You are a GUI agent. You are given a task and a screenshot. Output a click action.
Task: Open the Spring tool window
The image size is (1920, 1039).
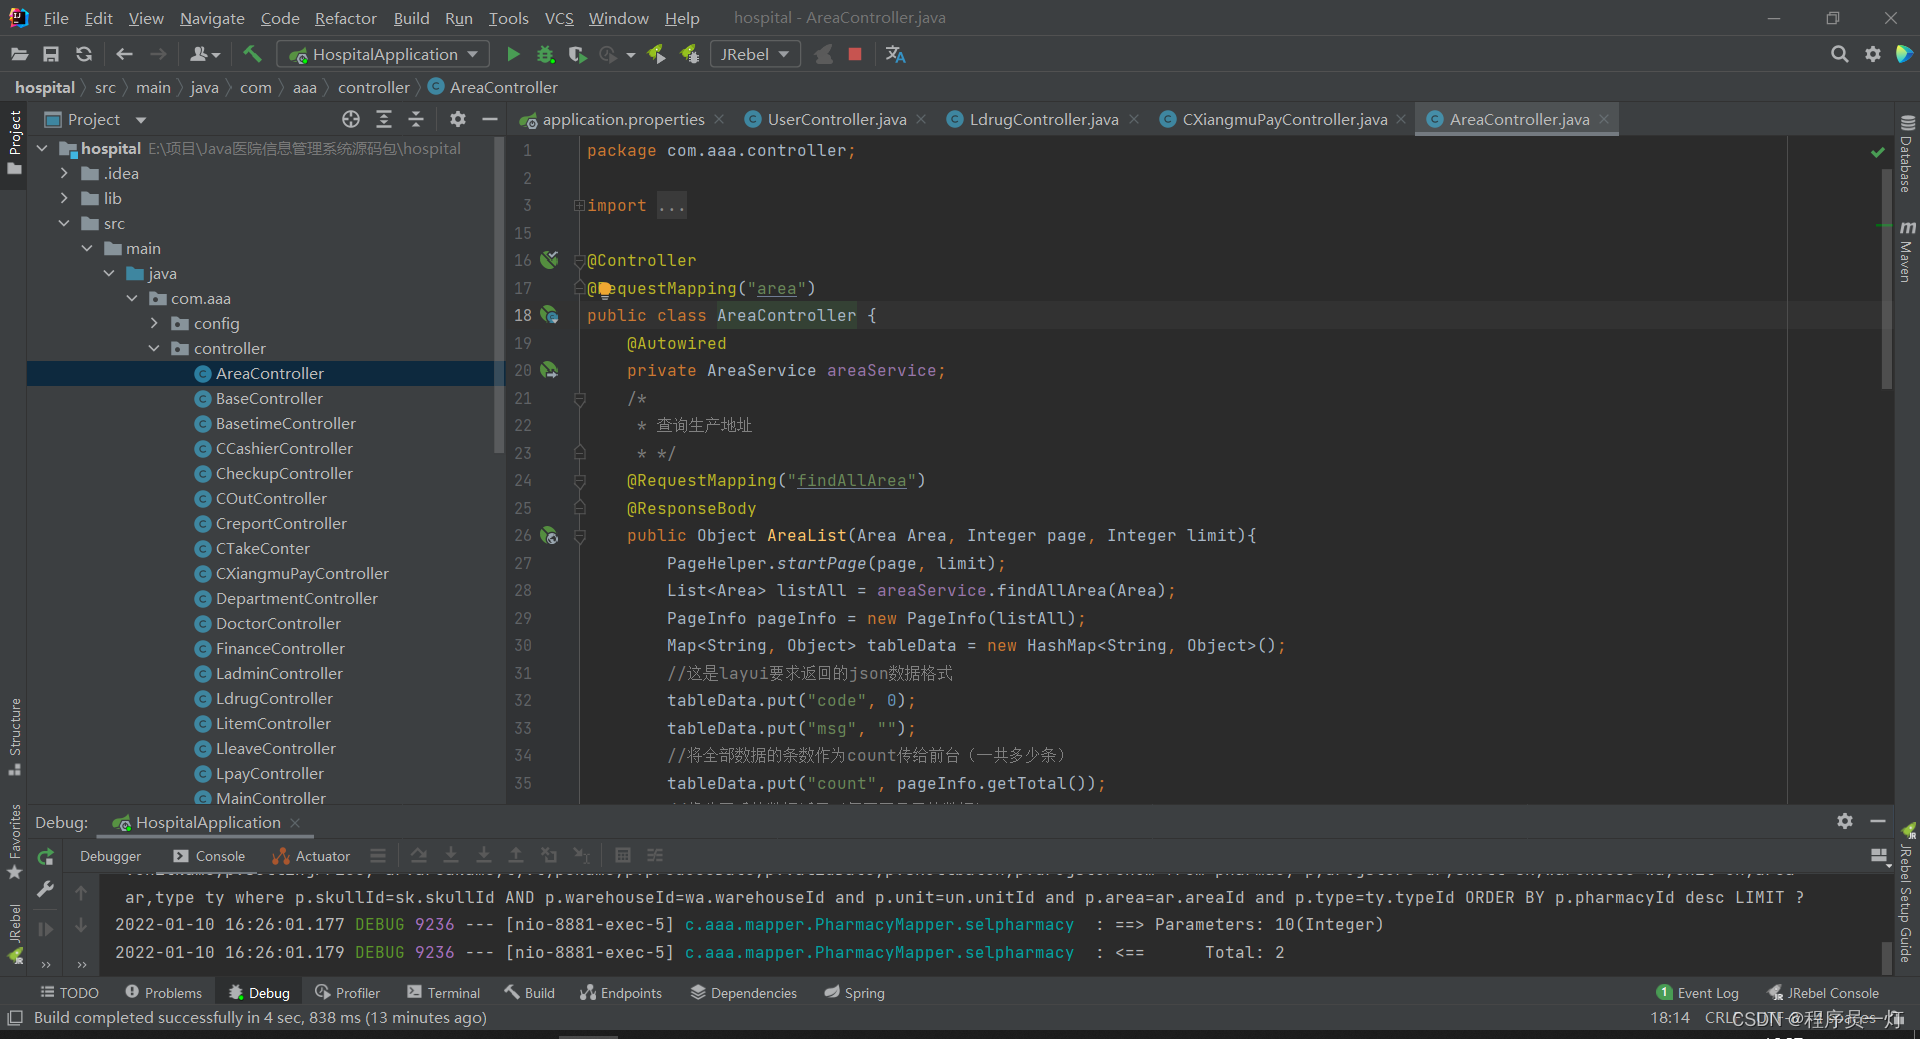pos(854,993)
